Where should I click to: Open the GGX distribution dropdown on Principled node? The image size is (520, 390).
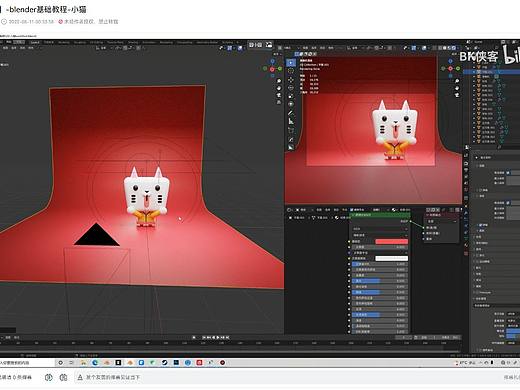click(380, 229)
